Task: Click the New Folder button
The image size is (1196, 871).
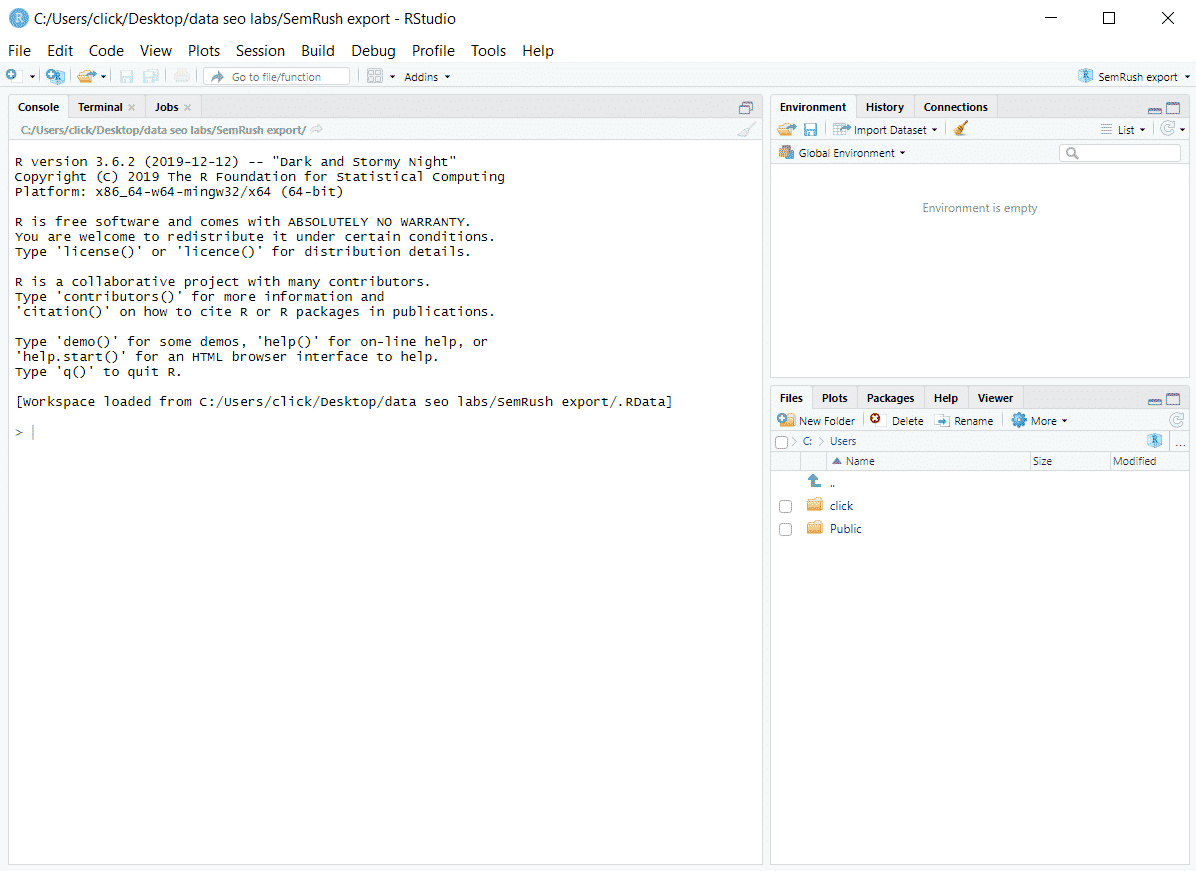Action: click(x=816, y=420)
